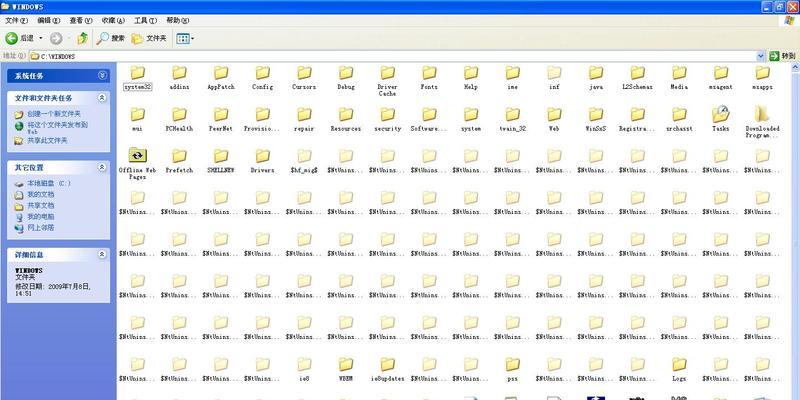Select the ie8 folder icon
Screen dimensions: 800x400
304,364
